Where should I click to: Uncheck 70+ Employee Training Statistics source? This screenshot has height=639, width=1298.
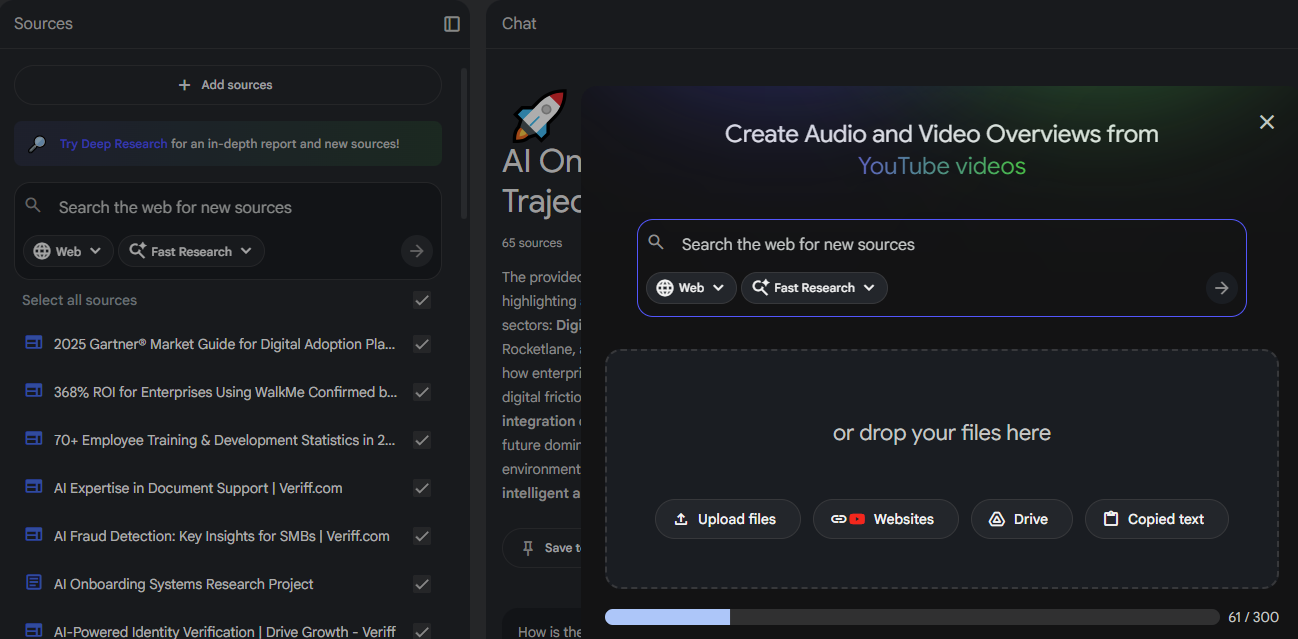[x=422, y=440]
